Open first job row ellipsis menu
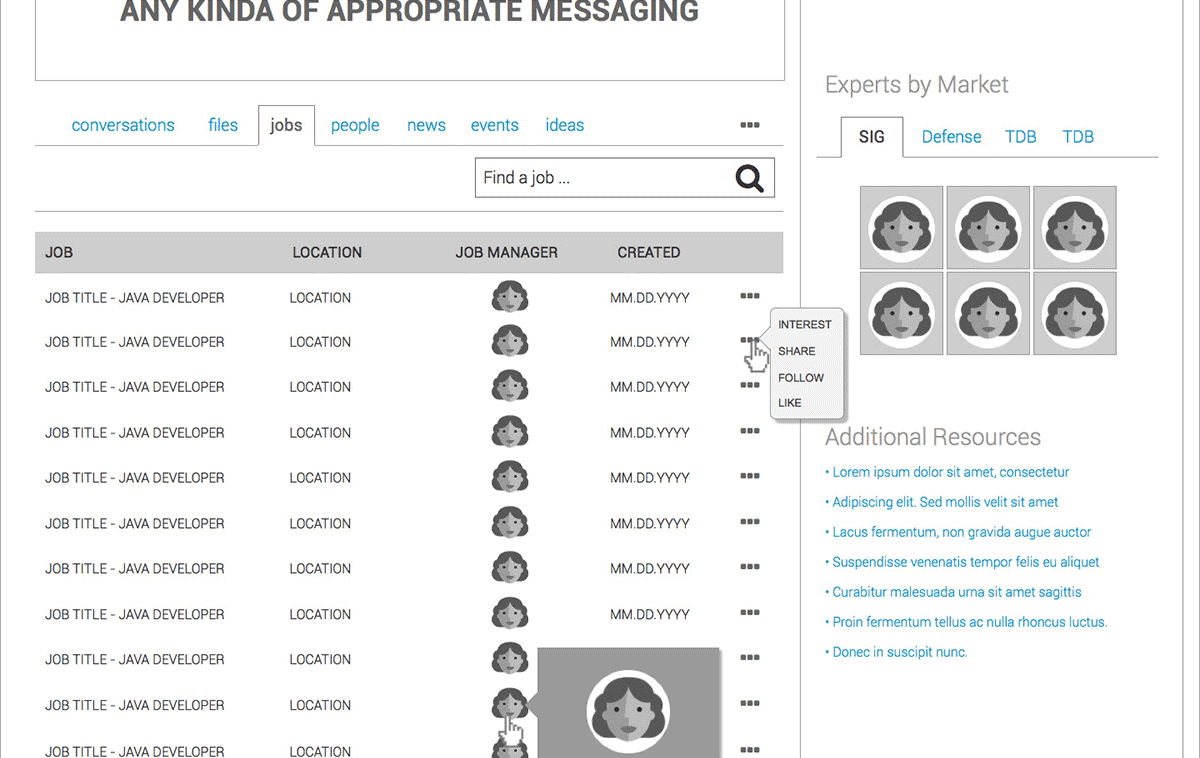Screen dimensions: 1200x758 [749, 297]
